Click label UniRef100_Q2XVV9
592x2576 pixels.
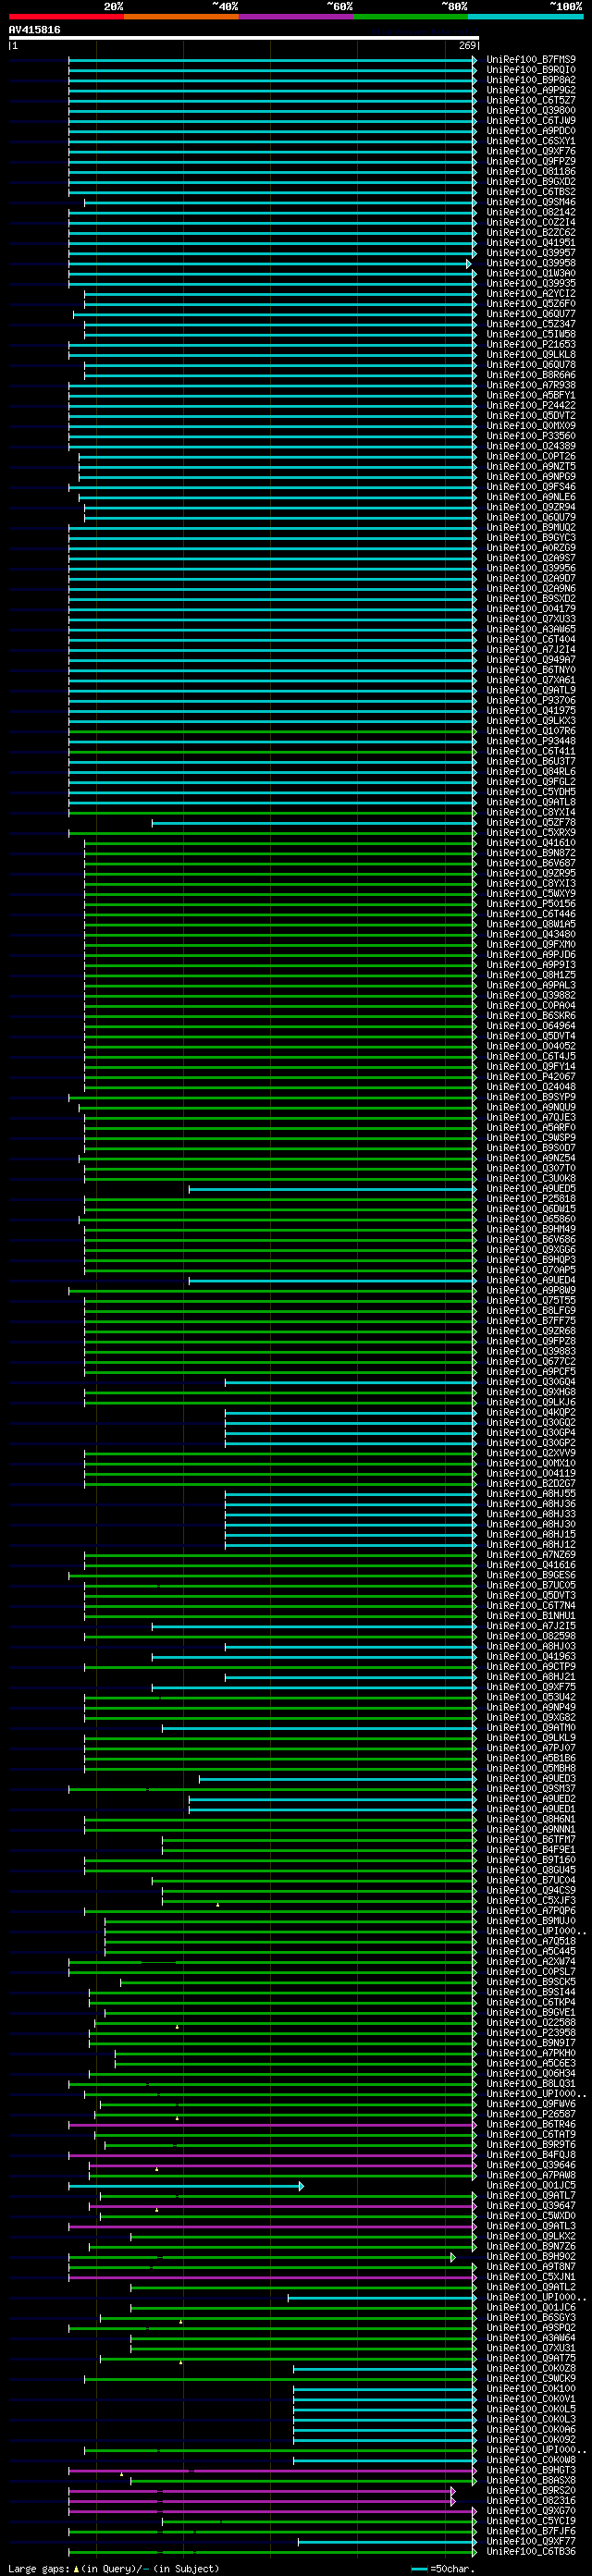[531, 1453]
